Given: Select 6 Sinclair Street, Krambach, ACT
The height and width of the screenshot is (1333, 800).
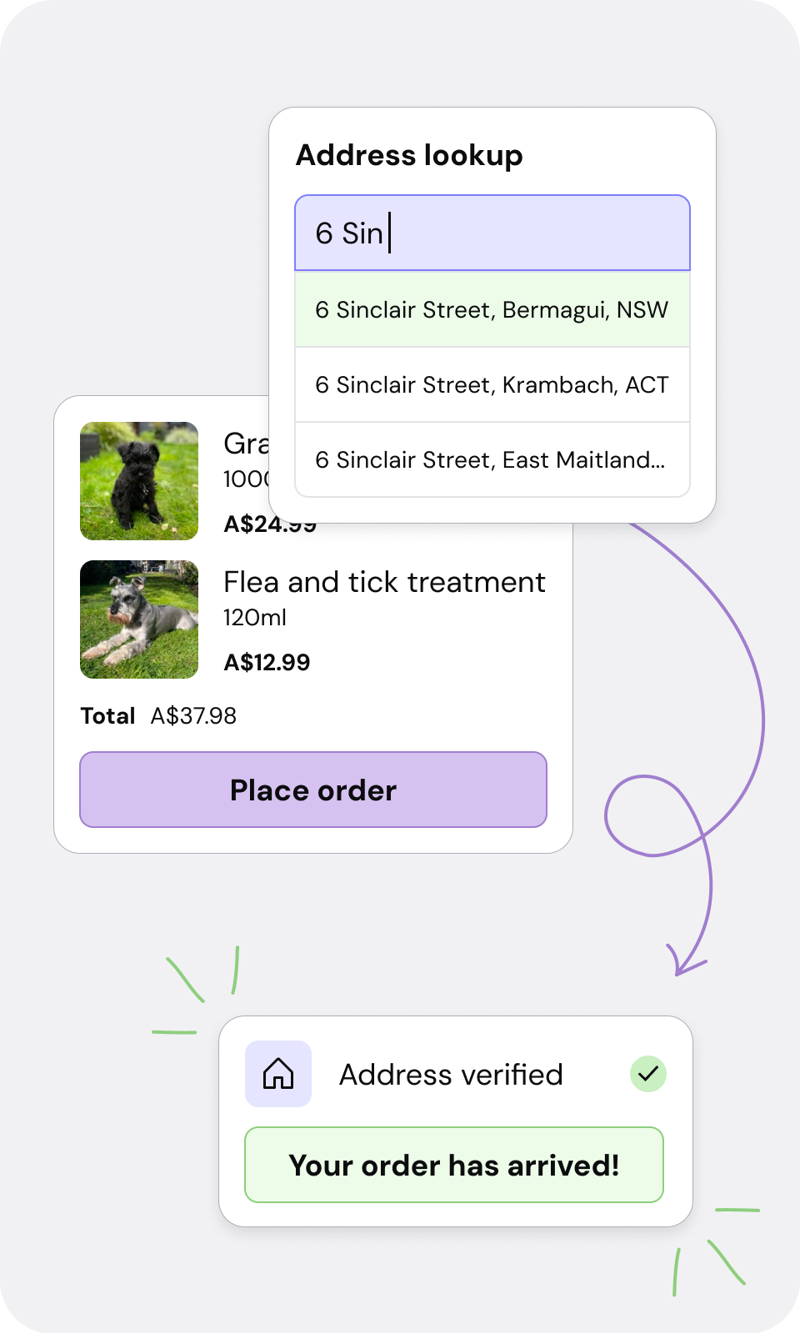Looking at the screenshot, I should [492, 385].
